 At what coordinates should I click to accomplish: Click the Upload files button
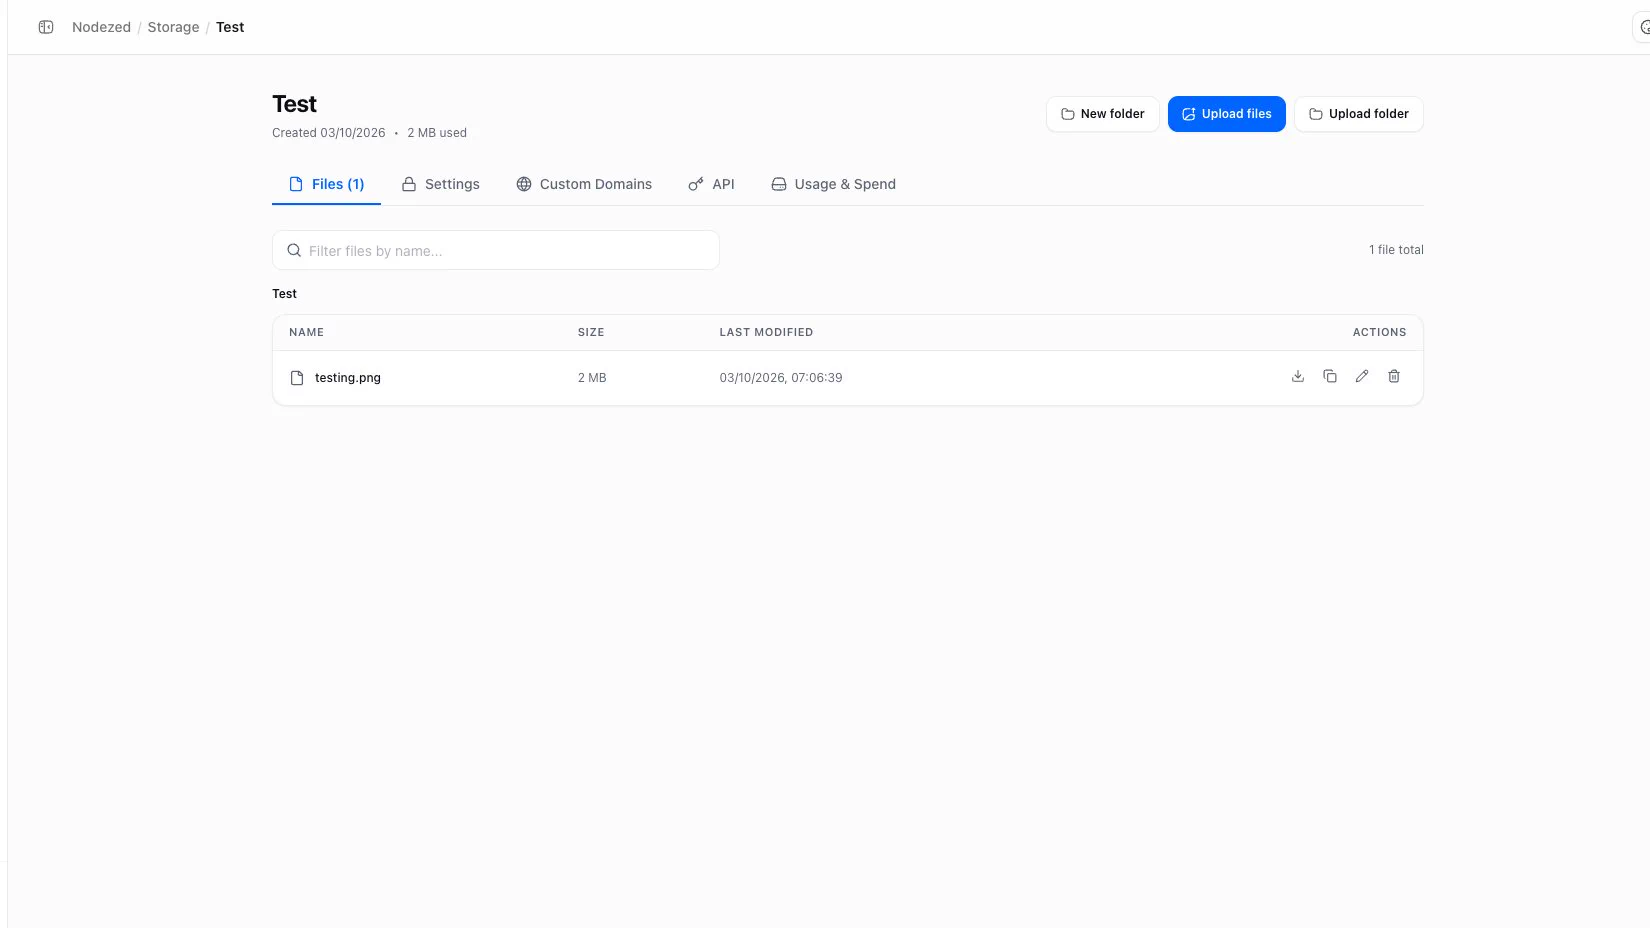[1227, 114]
